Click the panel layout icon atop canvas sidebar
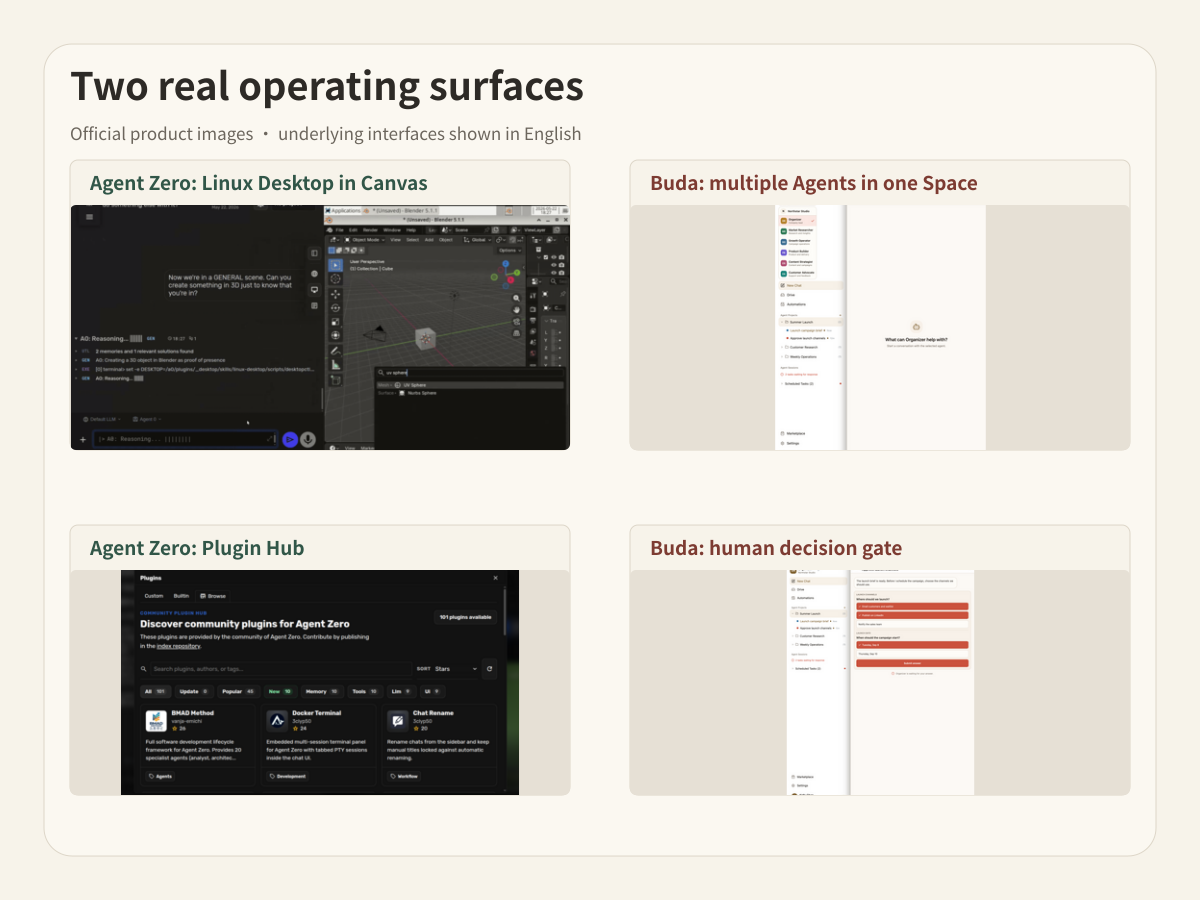 point(314,253)
